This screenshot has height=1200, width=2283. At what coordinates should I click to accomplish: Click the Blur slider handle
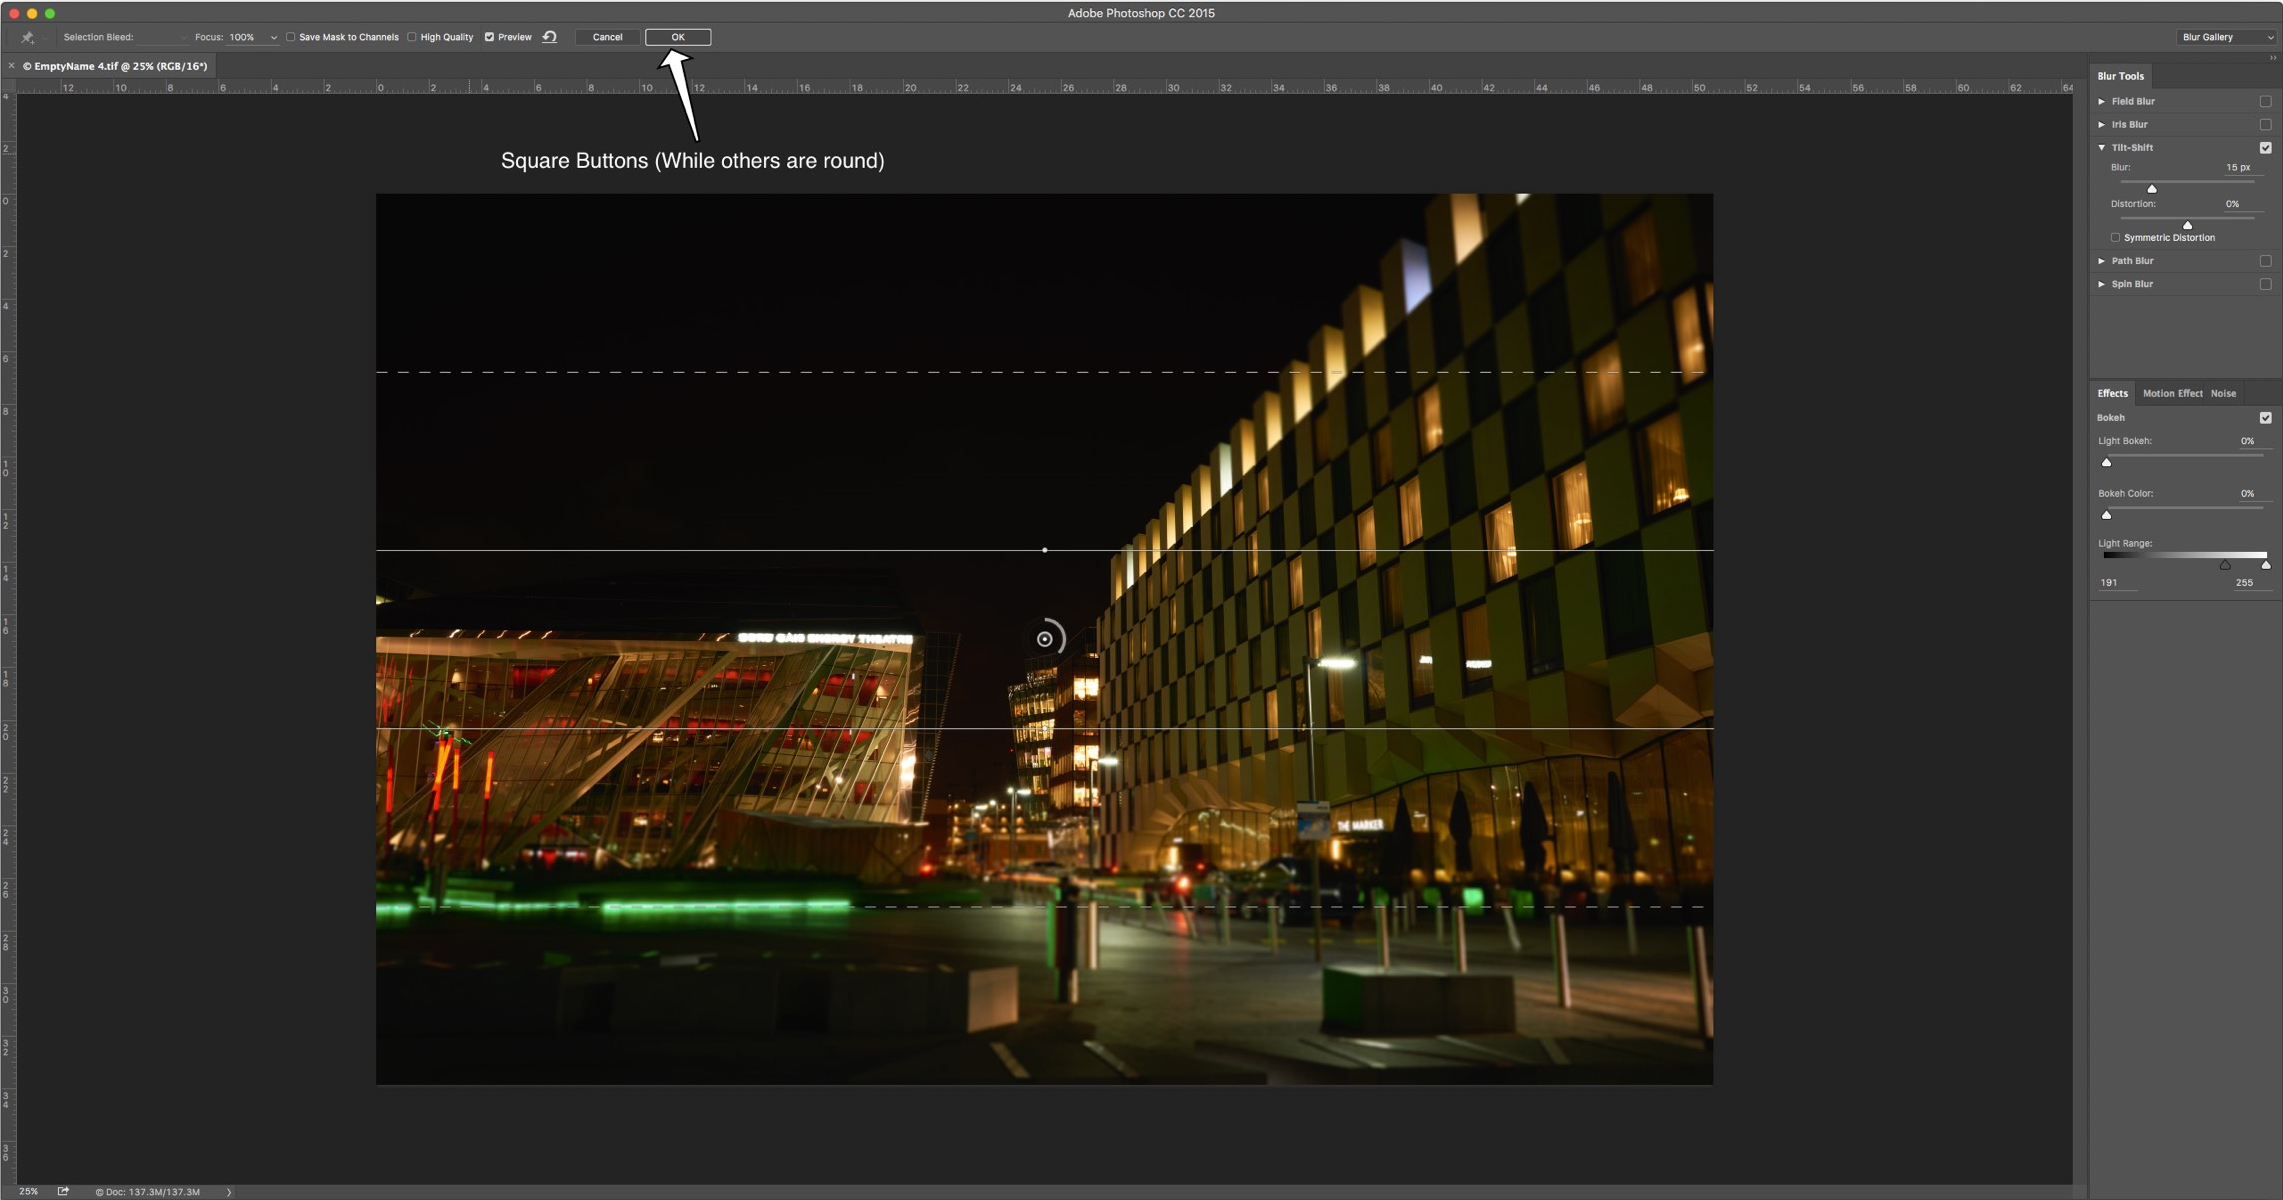(2152, 188)
